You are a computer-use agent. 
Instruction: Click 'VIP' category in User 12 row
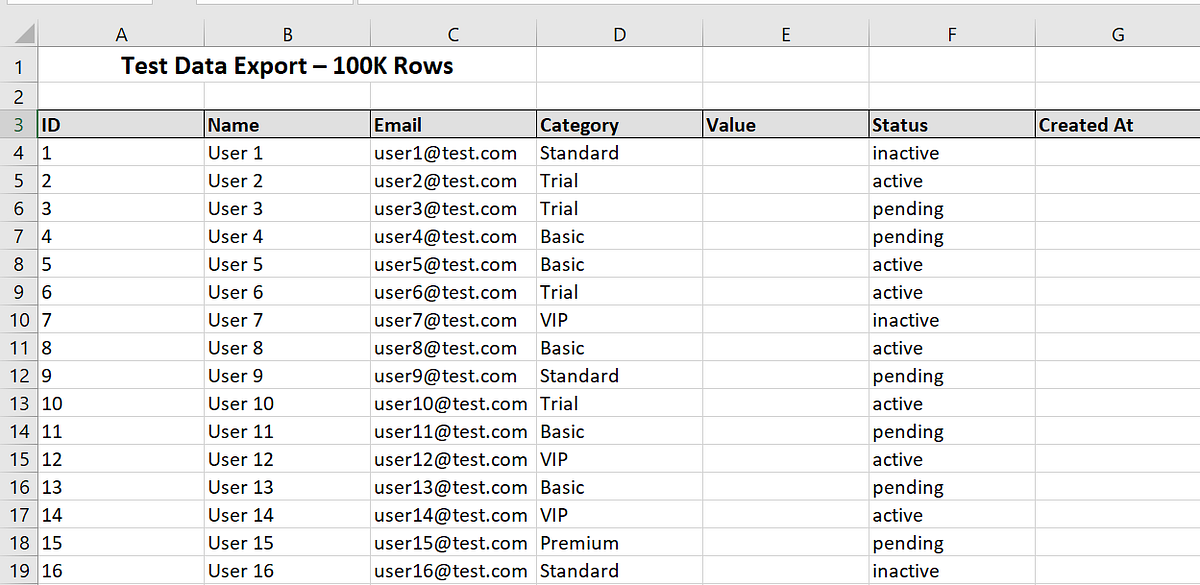(x=620, y=460)
